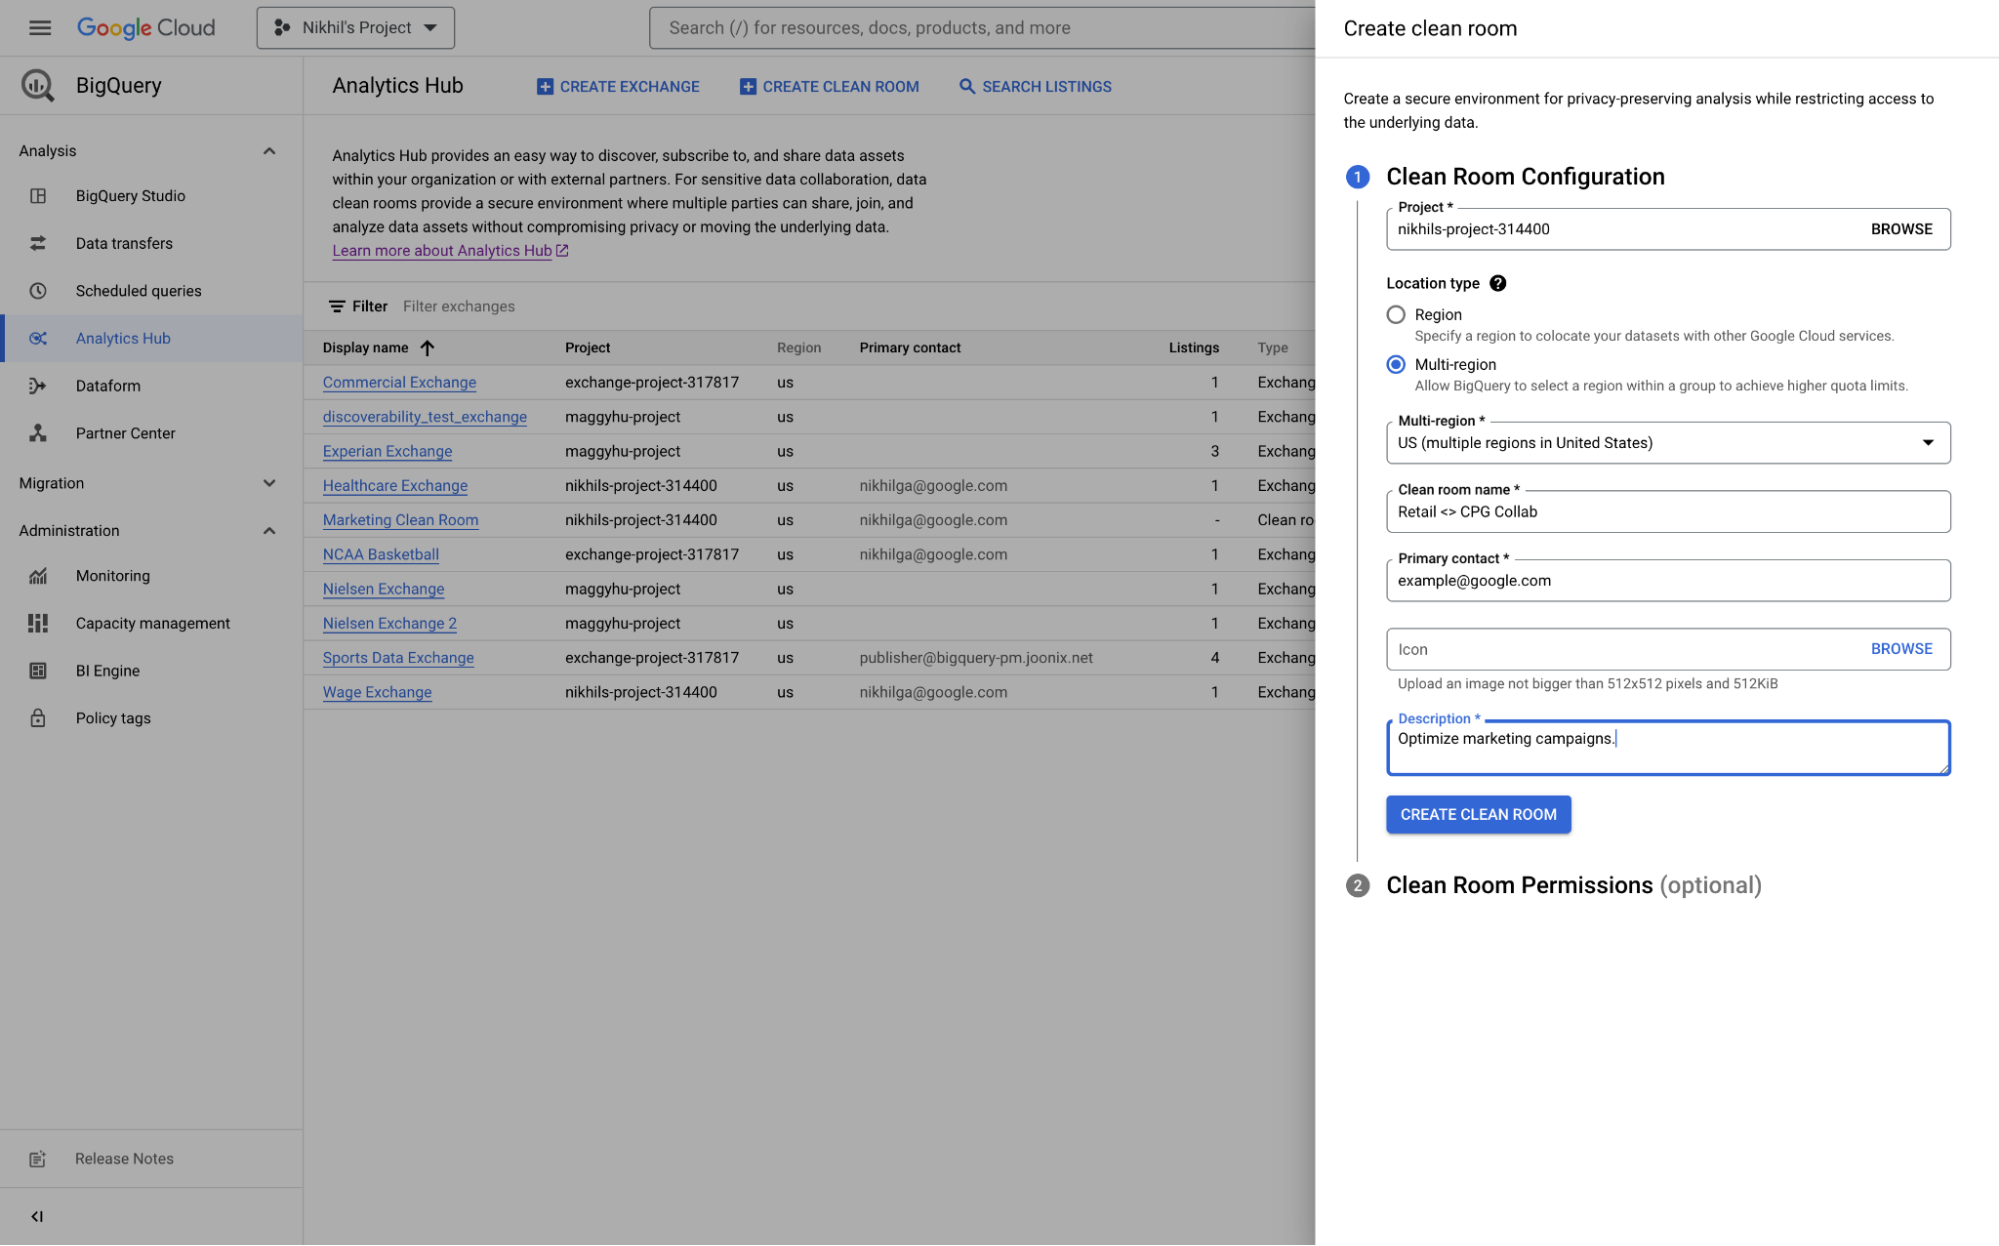Image resolution: width=1999 pixels, height=1246 pixels.
Task: Open Release Notes menu item
Action: click(x=125, y=1159)
